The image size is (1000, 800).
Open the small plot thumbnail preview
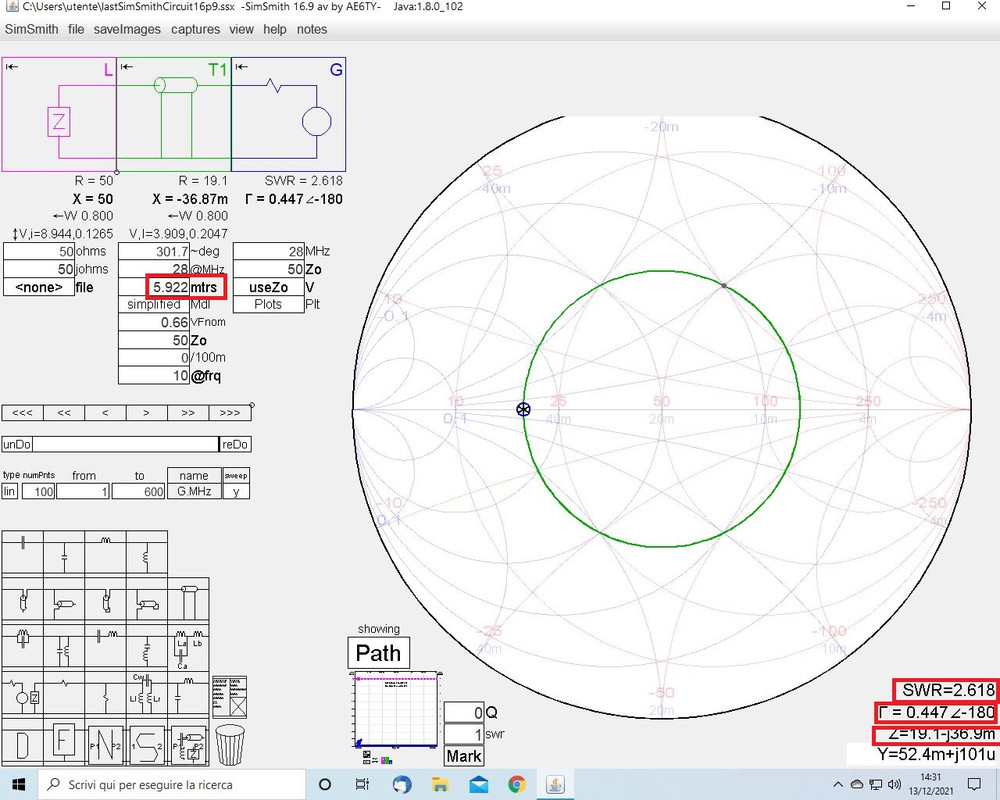coord(395,709)
